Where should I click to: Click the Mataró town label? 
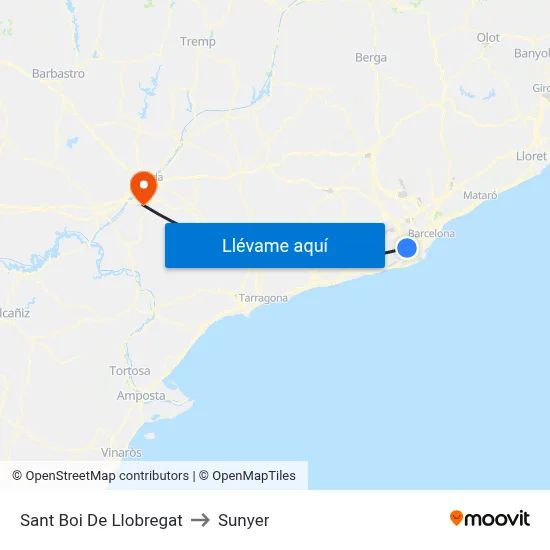point(480,195)
